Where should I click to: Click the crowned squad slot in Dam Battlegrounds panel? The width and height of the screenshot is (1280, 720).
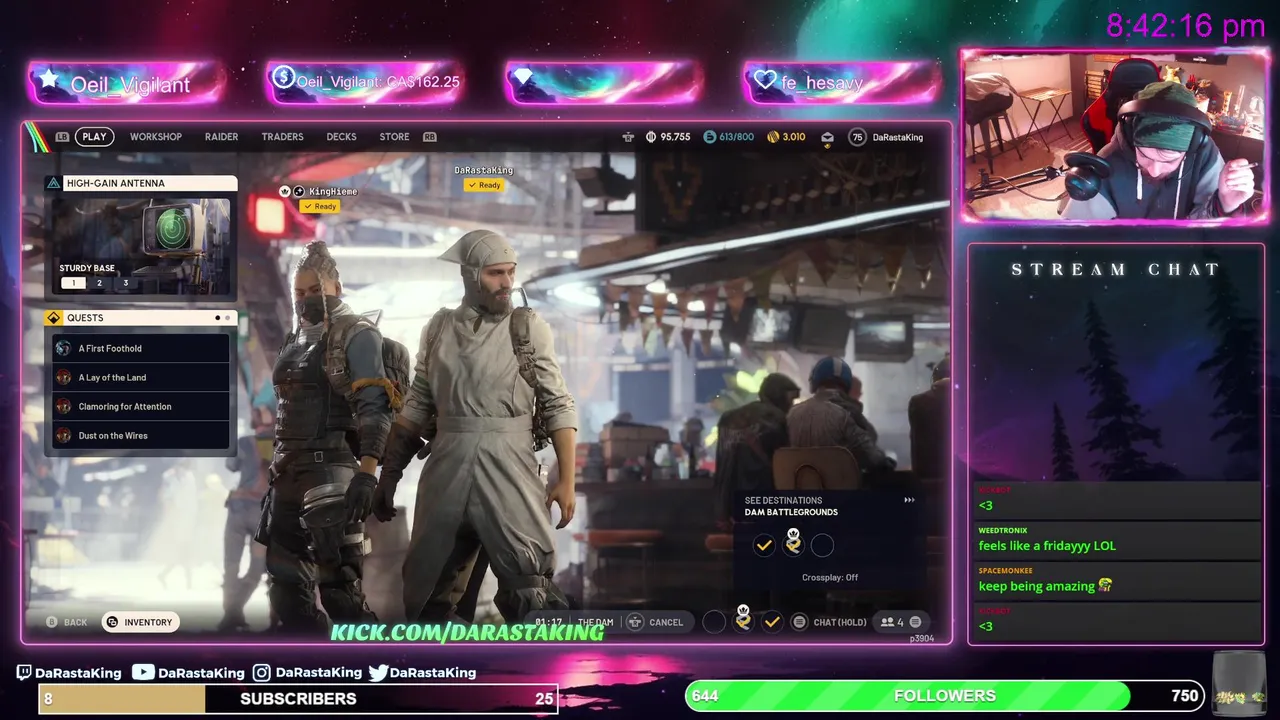click(x=793, y=543)
